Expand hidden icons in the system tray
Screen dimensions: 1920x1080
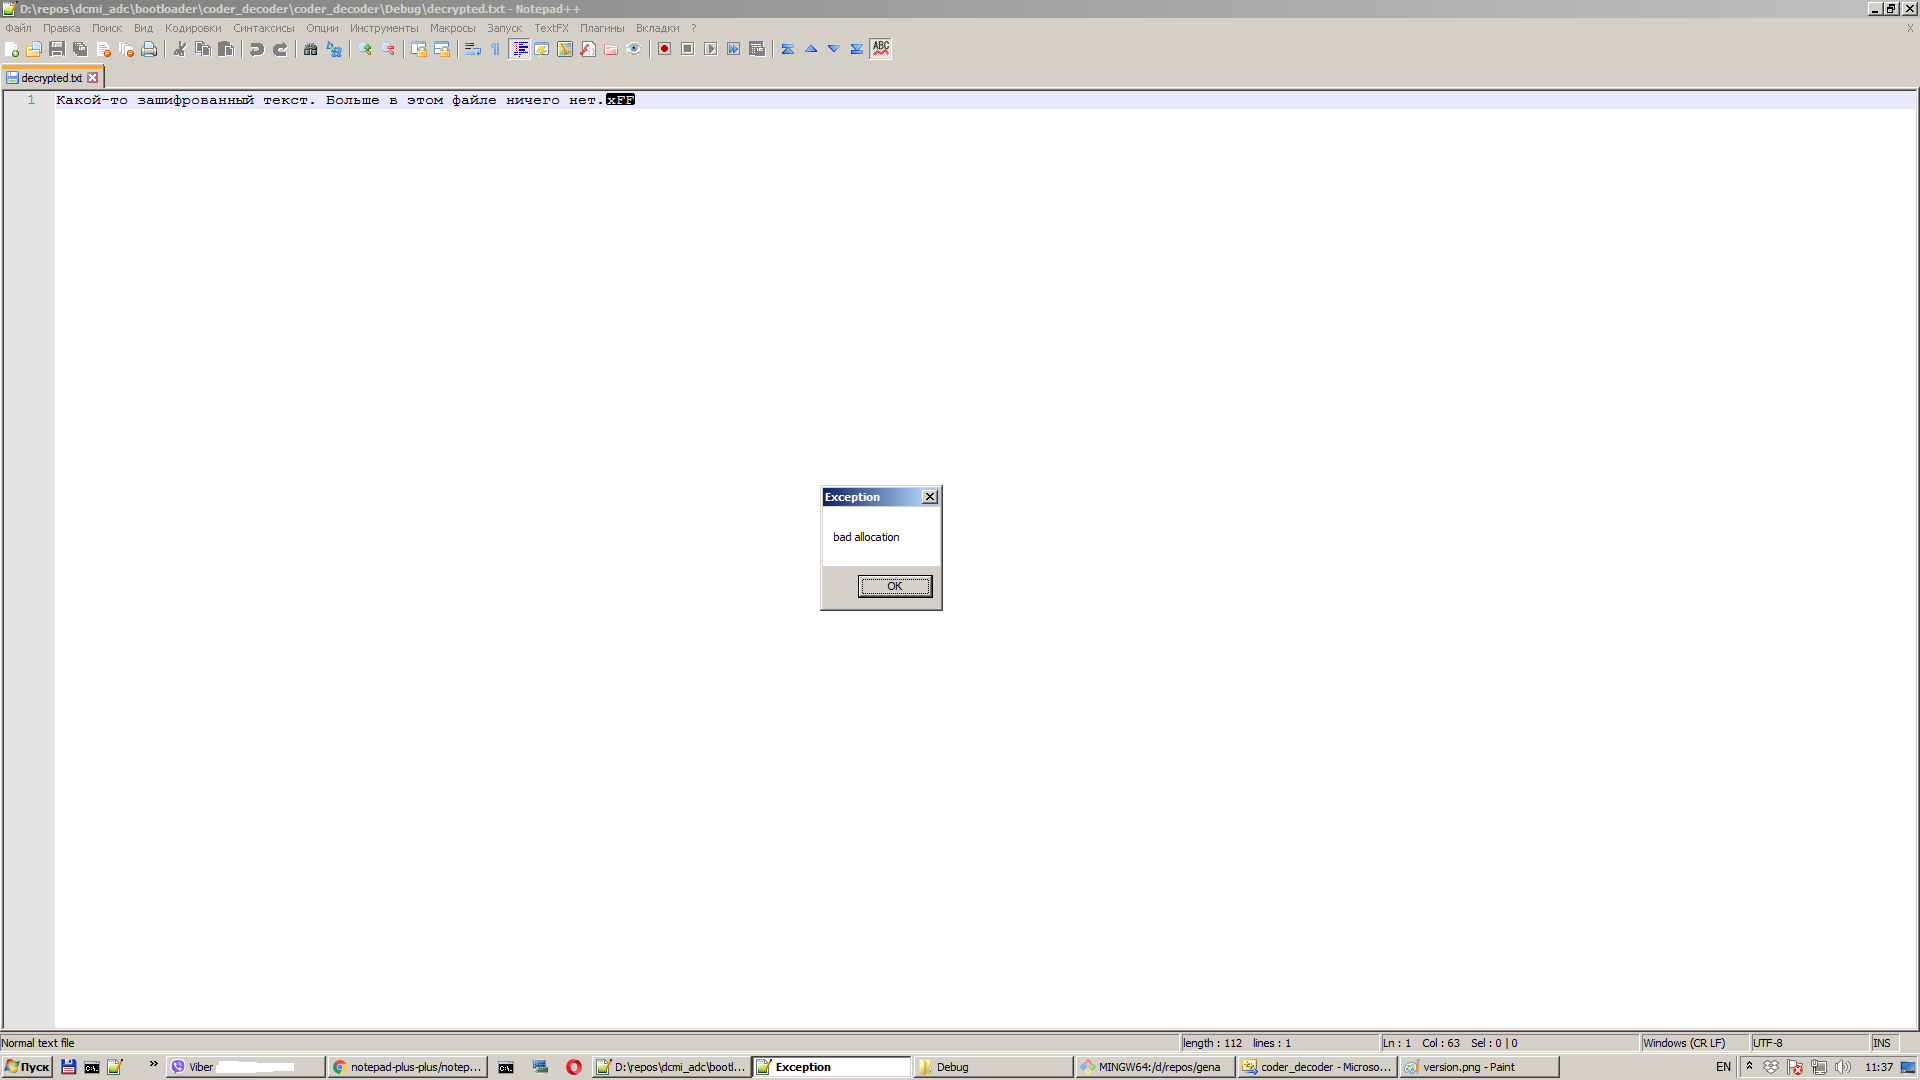click(1749, 1067)
